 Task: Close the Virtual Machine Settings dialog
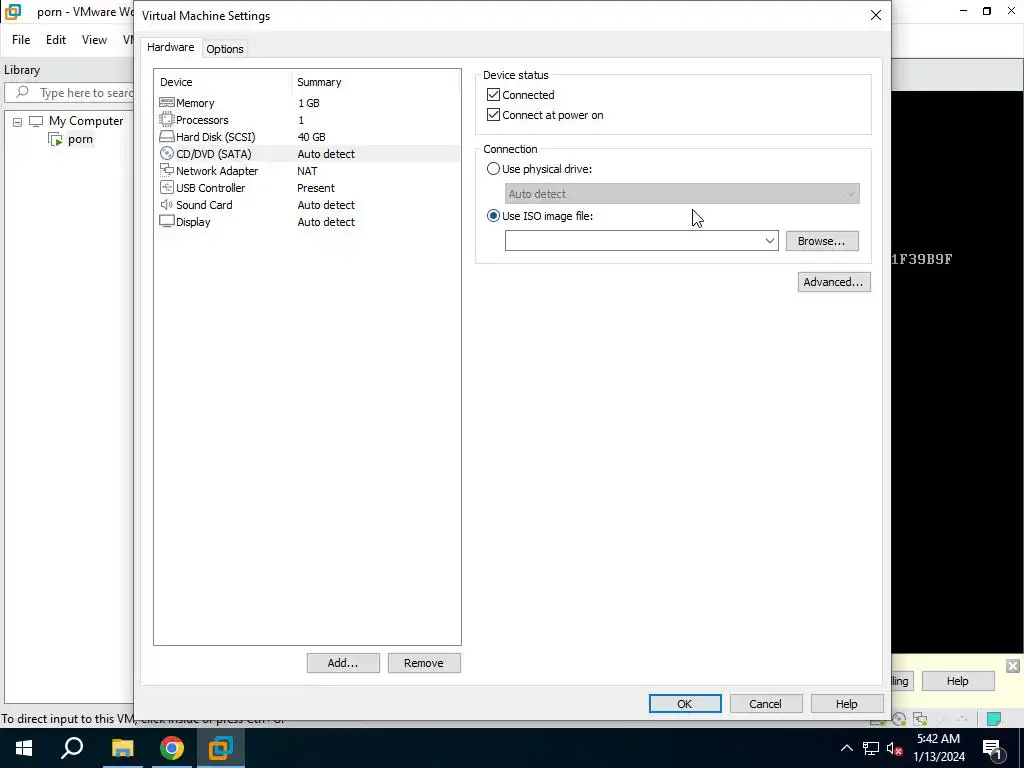876,15
